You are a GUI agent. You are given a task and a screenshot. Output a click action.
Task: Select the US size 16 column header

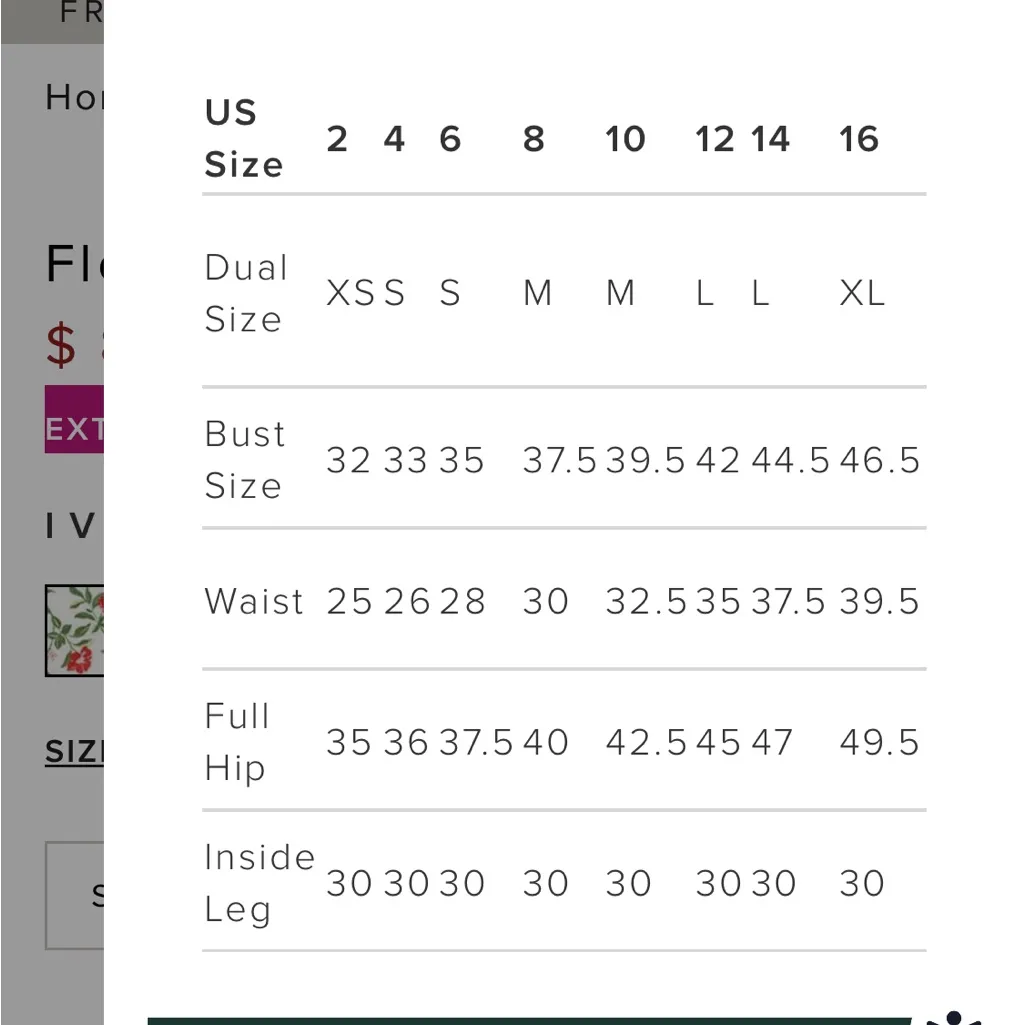click(859, 139)
